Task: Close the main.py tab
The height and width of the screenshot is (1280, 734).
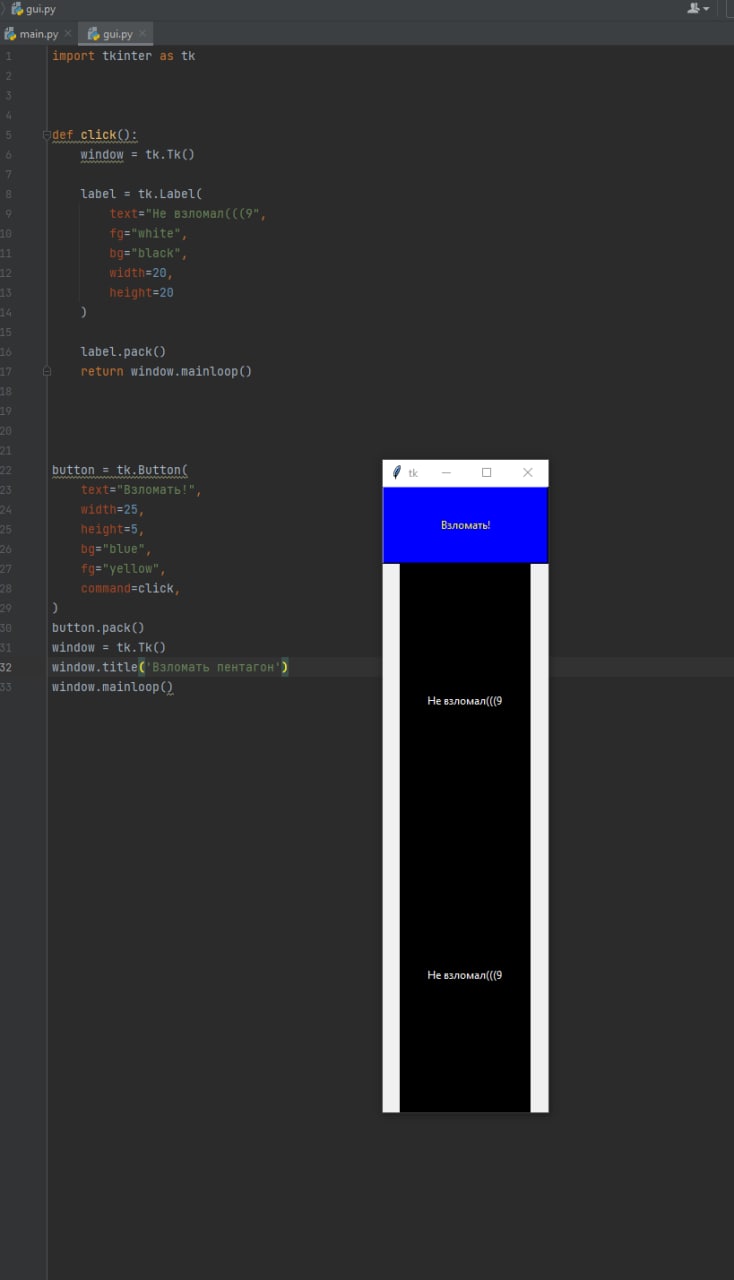Action: (69, 34)
